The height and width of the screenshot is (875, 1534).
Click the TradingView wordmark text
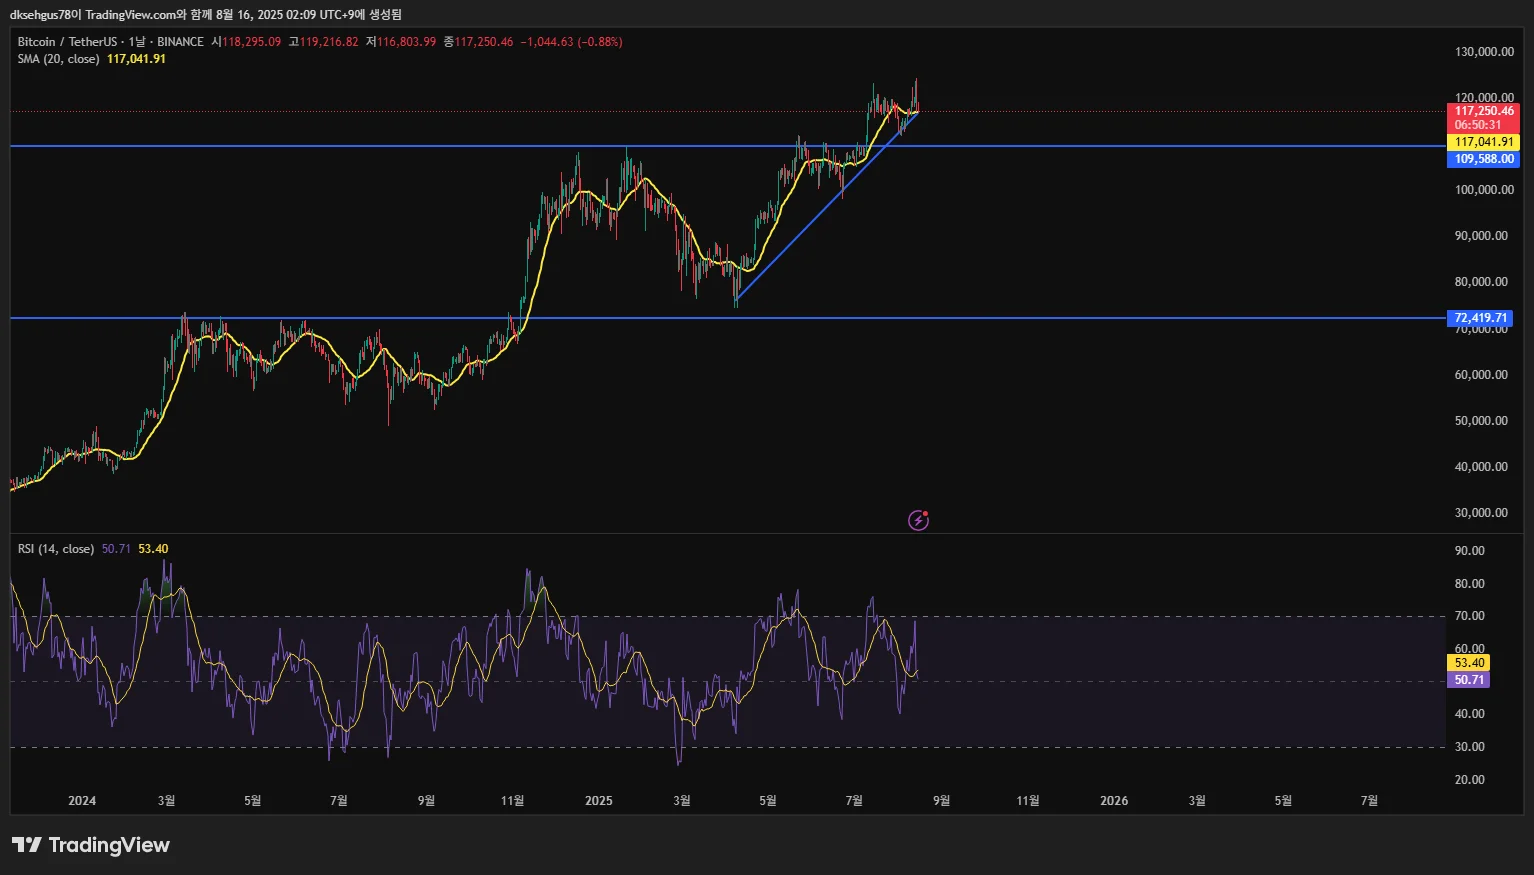click(x=109, y=845)
